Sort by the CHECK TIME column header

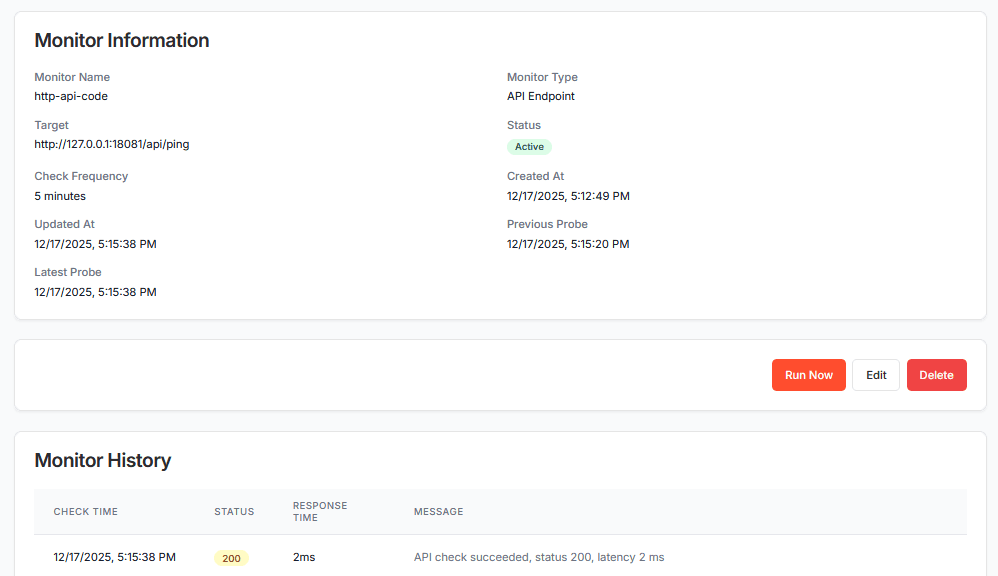[x=85, y=511]
